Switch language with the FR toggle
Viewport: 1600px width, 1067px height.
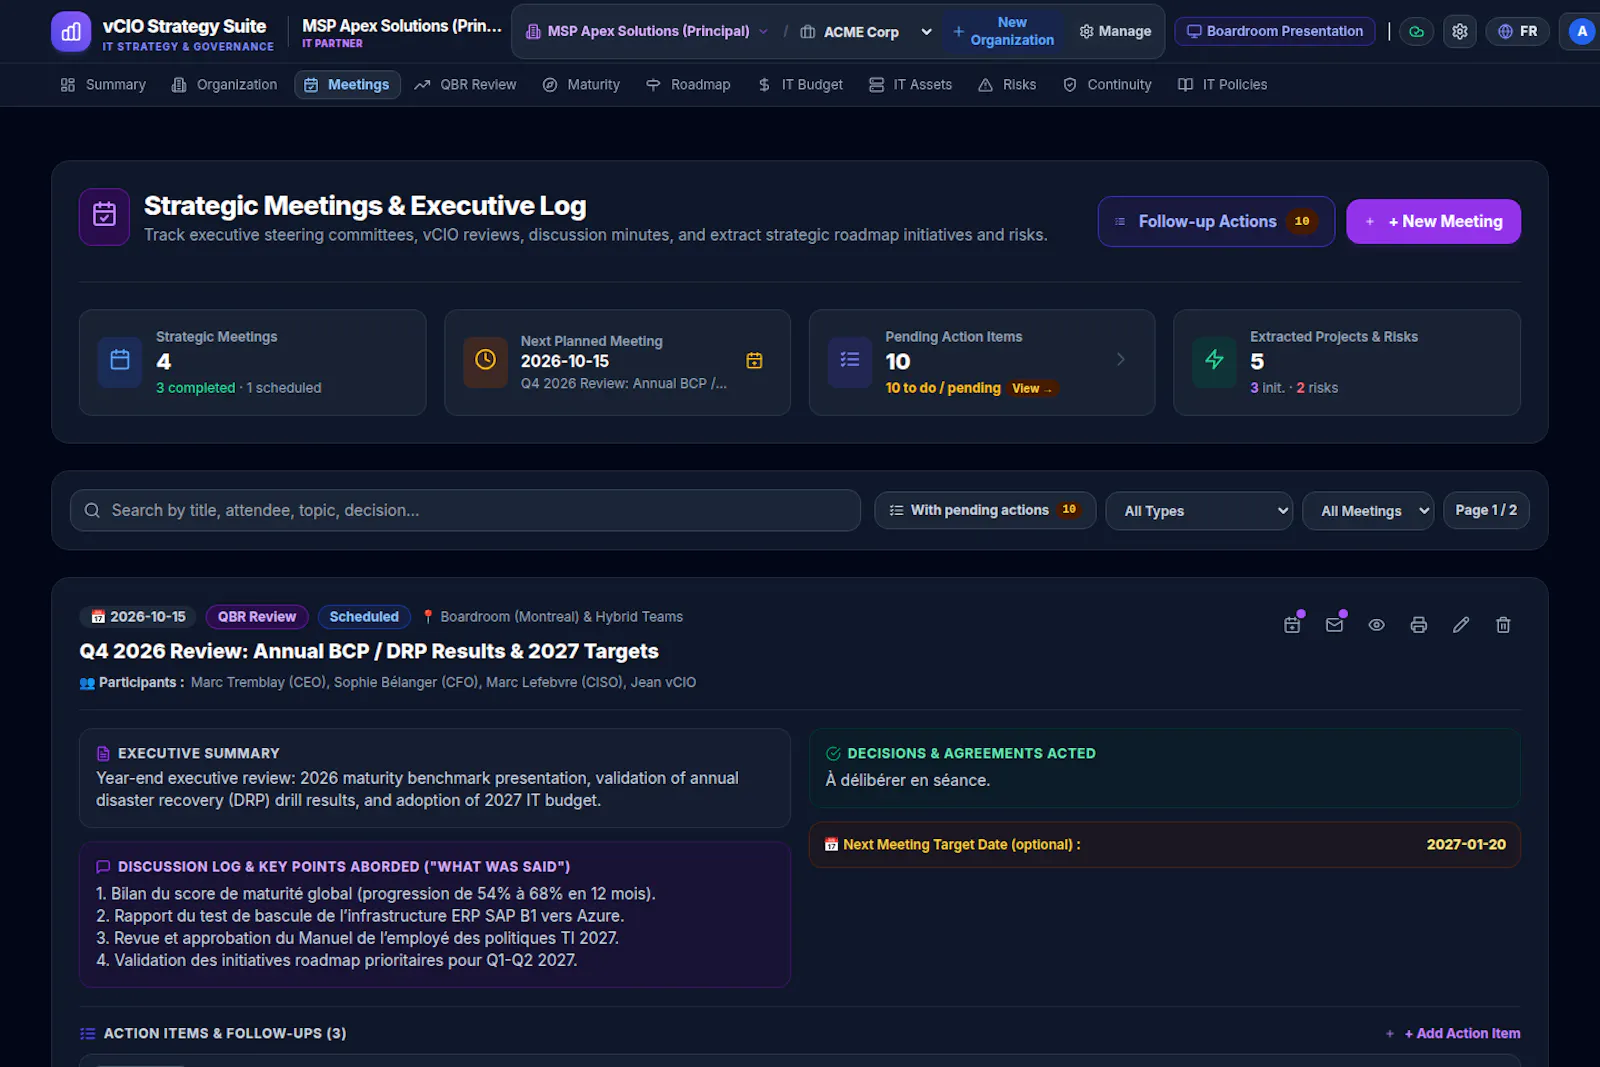1517,32
